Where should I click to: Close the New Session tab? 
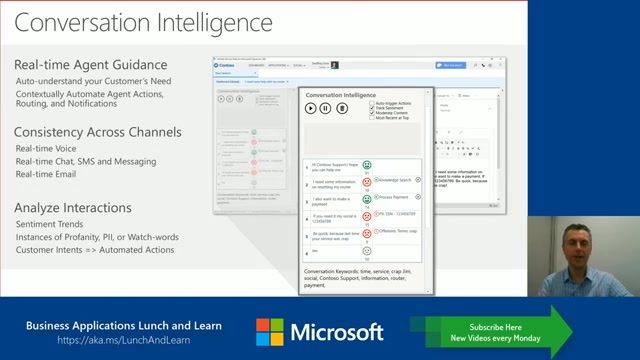(255, 73)
